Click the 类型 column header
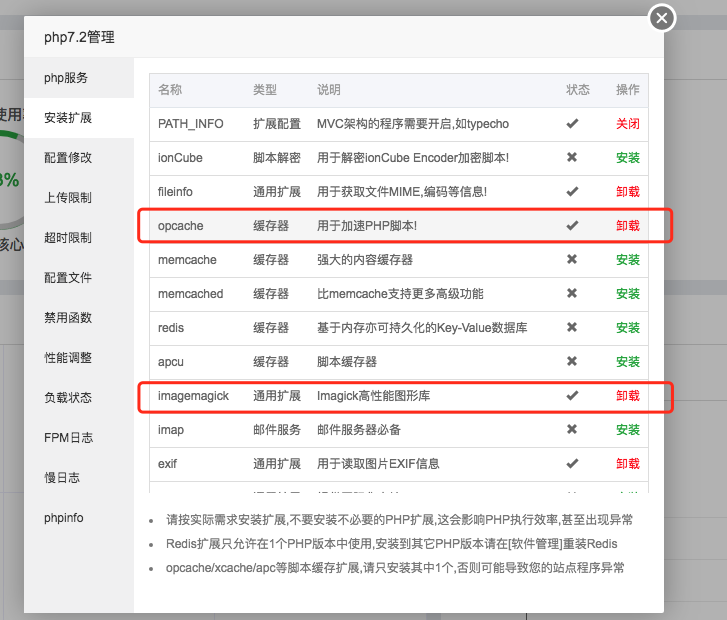727x620 pixels. (265, 90)
